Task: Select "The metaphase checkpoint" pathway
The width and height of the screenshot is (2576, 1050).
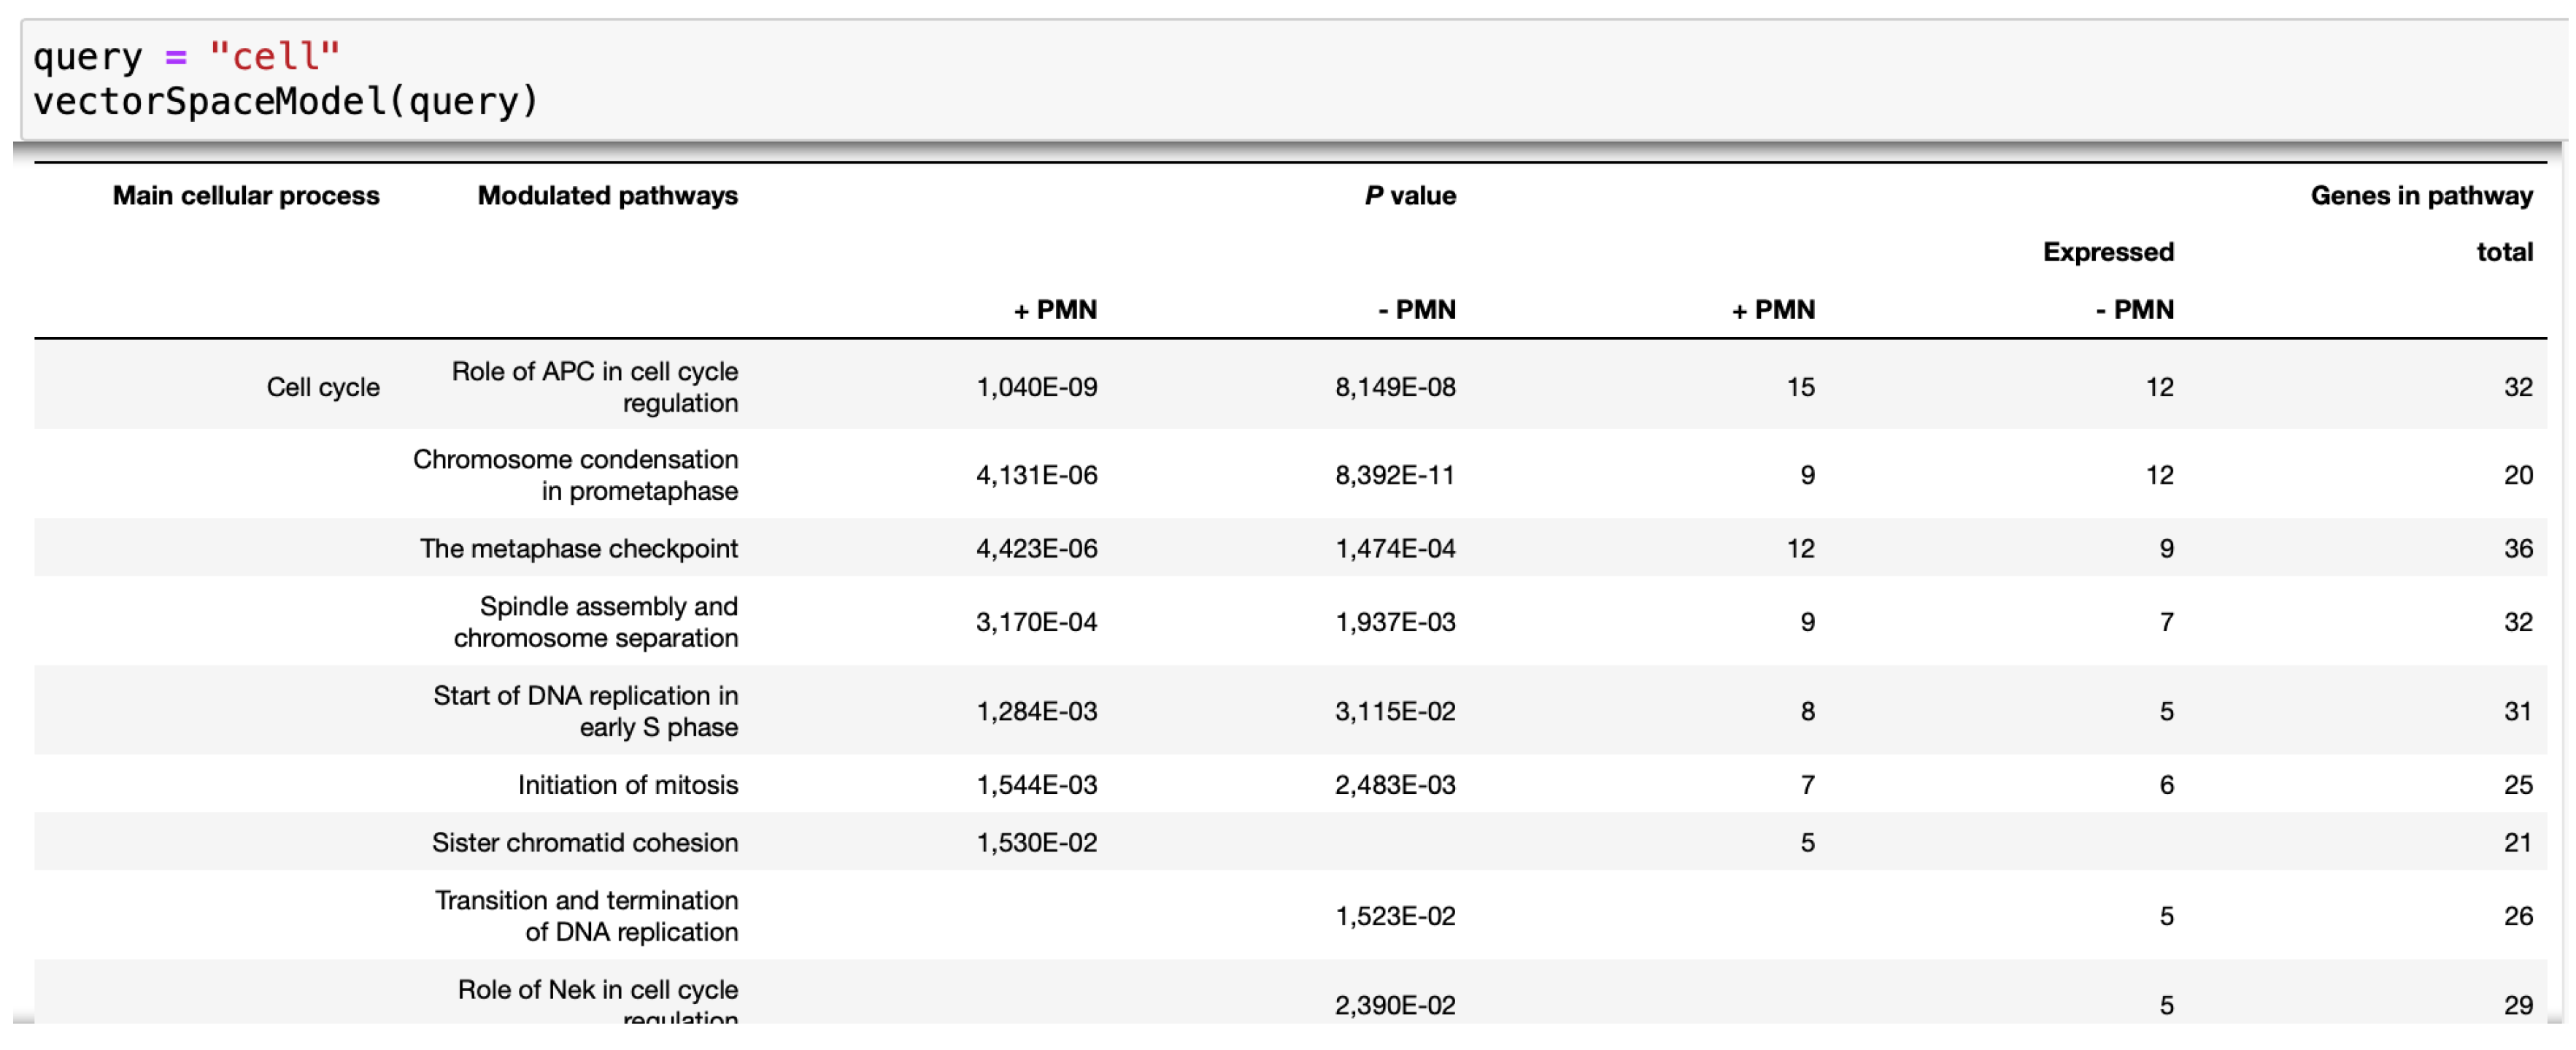Action: [x=578, y=549]
